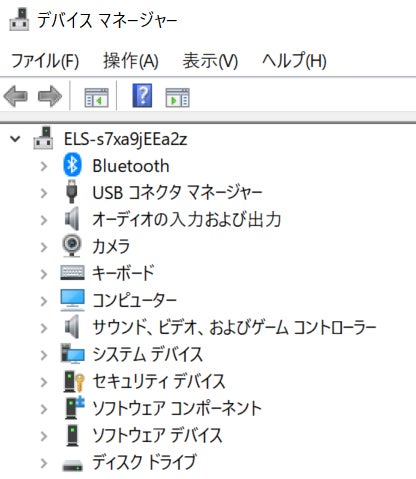This screenshot has width=416, height=479.
Task: Select オーディオの入力および出力 tree item
Action: tap(187, 219)
